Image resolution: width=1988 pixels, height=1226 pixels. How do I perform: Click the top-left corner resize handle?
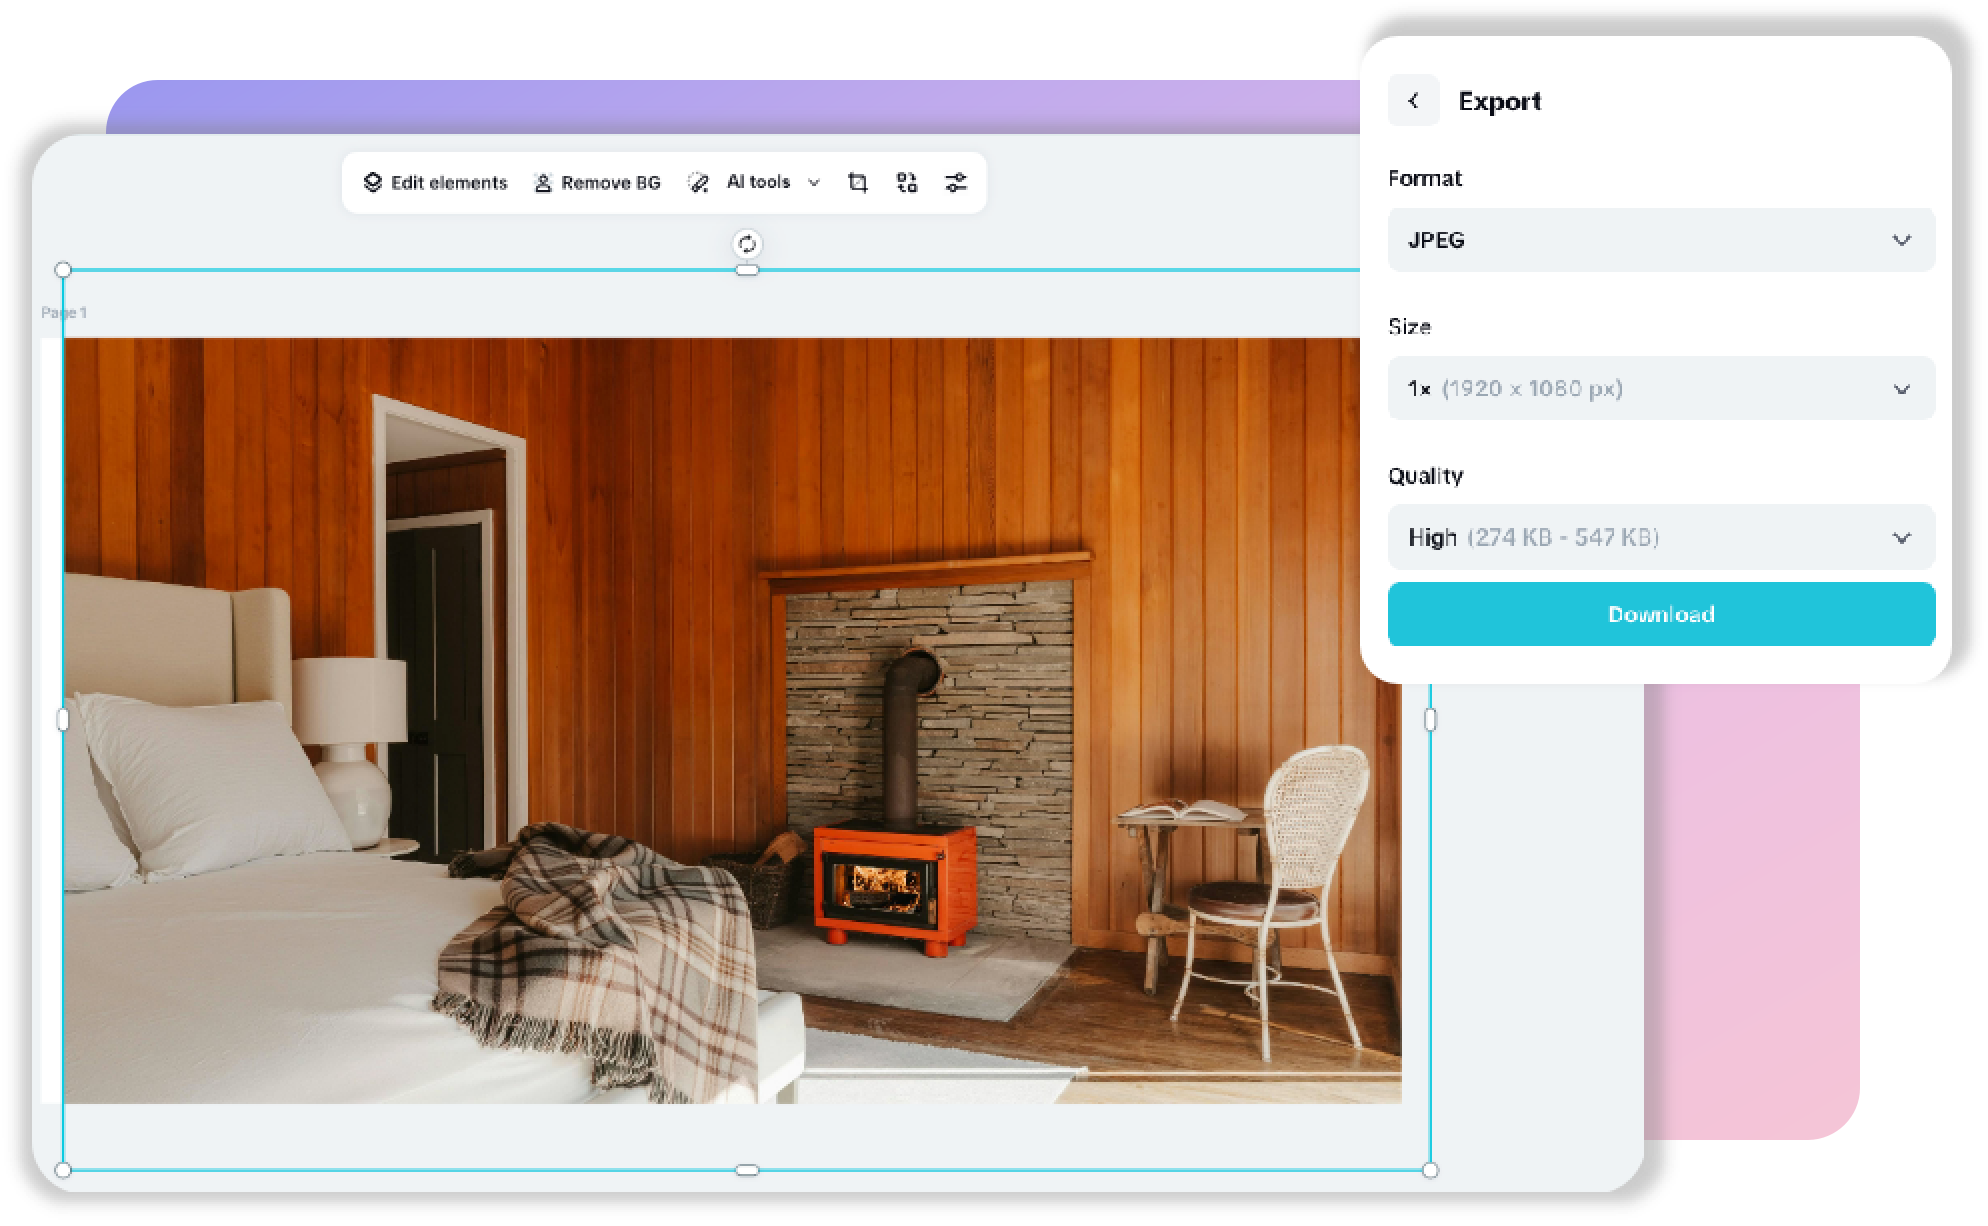tap(63, 270)
